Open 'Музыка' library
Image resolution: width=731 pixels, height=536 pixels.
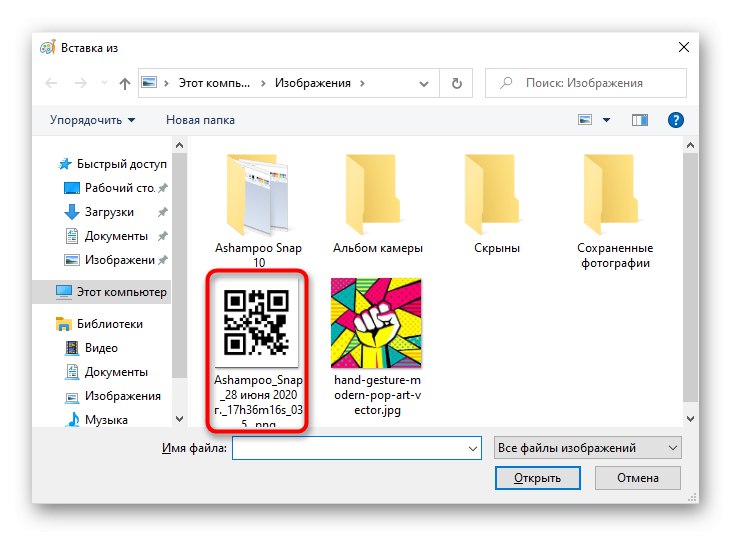point(106,420)
